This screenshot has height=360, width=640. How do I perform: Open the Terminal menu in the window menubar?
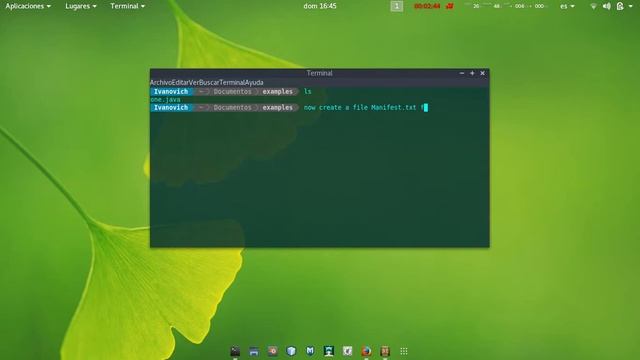coord(232,82)
